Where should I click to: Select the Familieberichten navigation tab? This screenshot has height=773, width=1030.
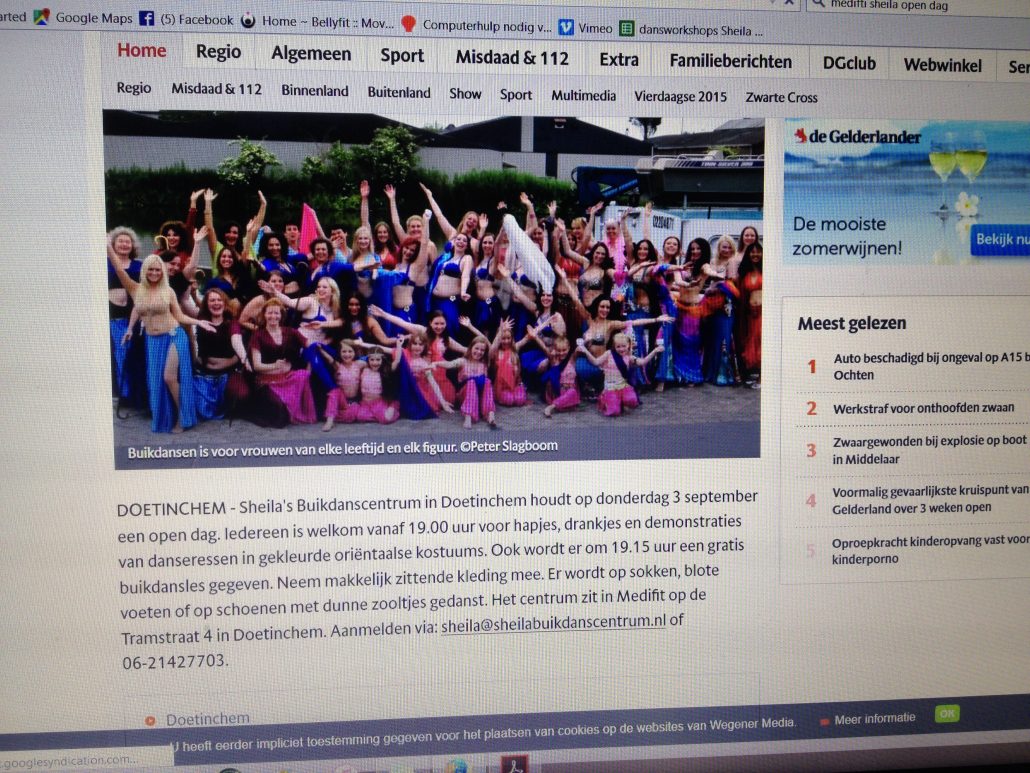(x=730, y=61)
